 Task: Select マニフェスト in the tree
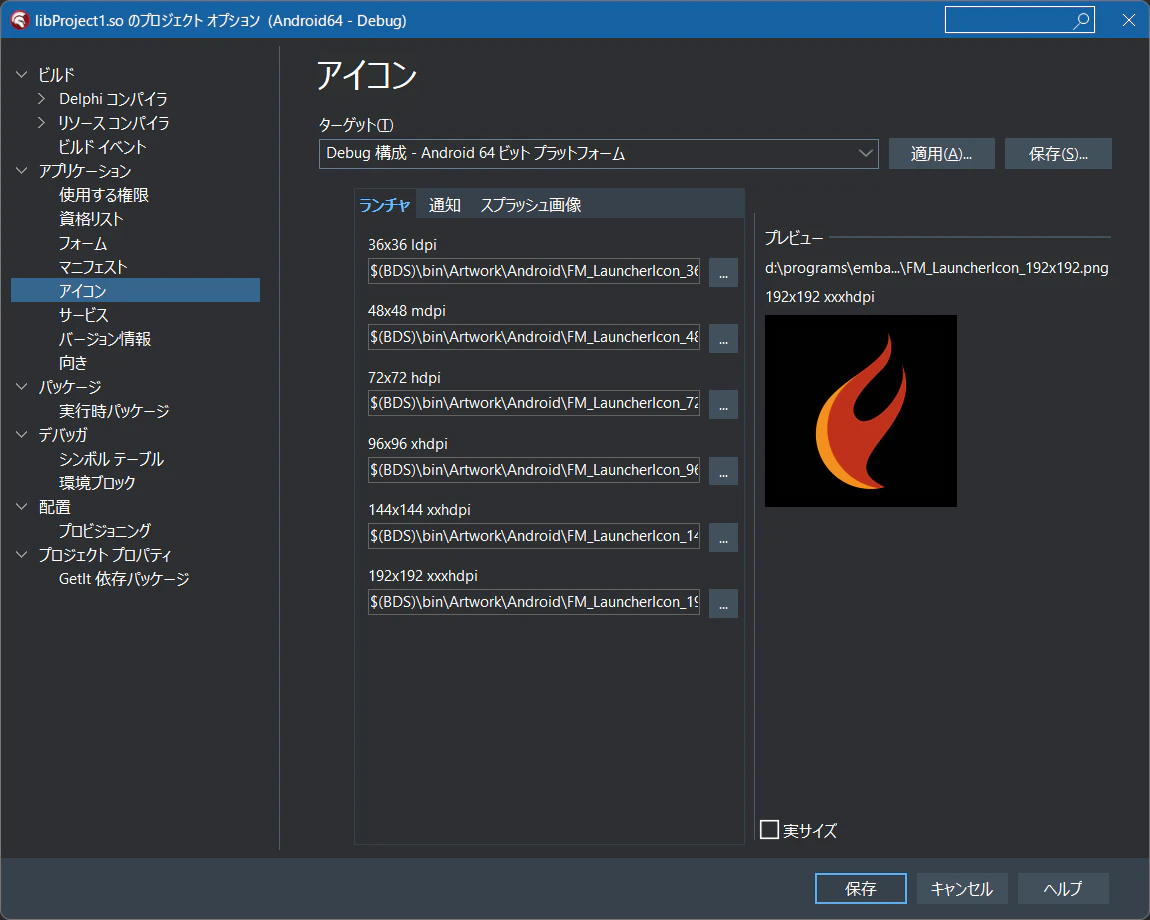(93, 266)
